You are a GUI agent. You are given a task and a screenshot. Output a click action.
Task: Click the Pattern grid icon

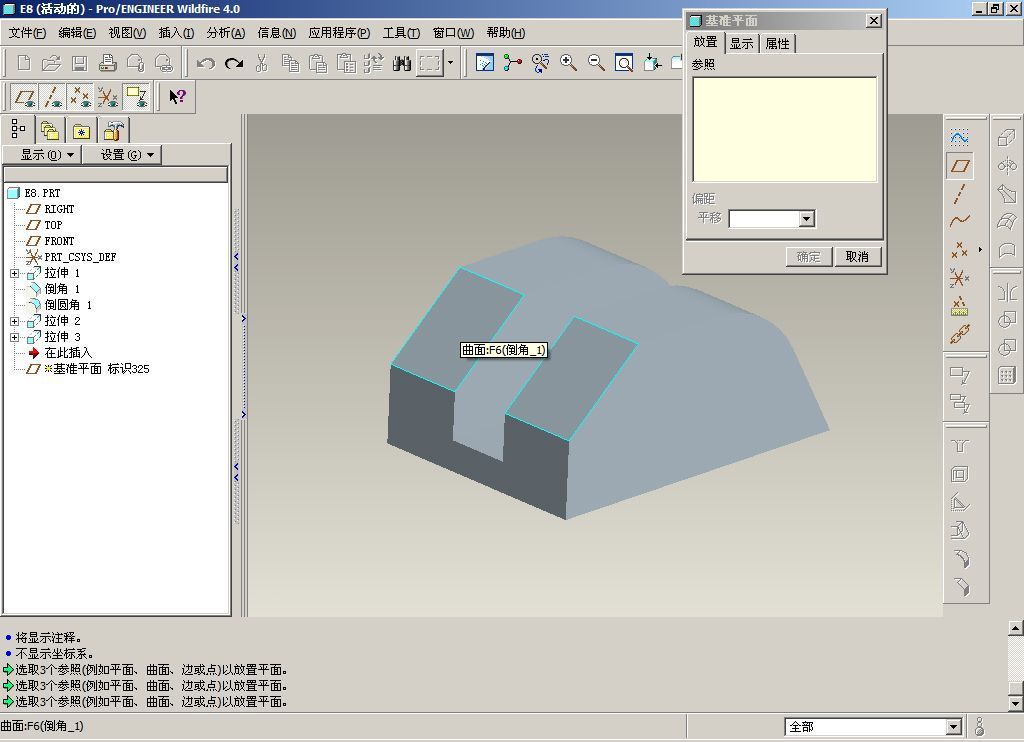(x=1007, y=376)
